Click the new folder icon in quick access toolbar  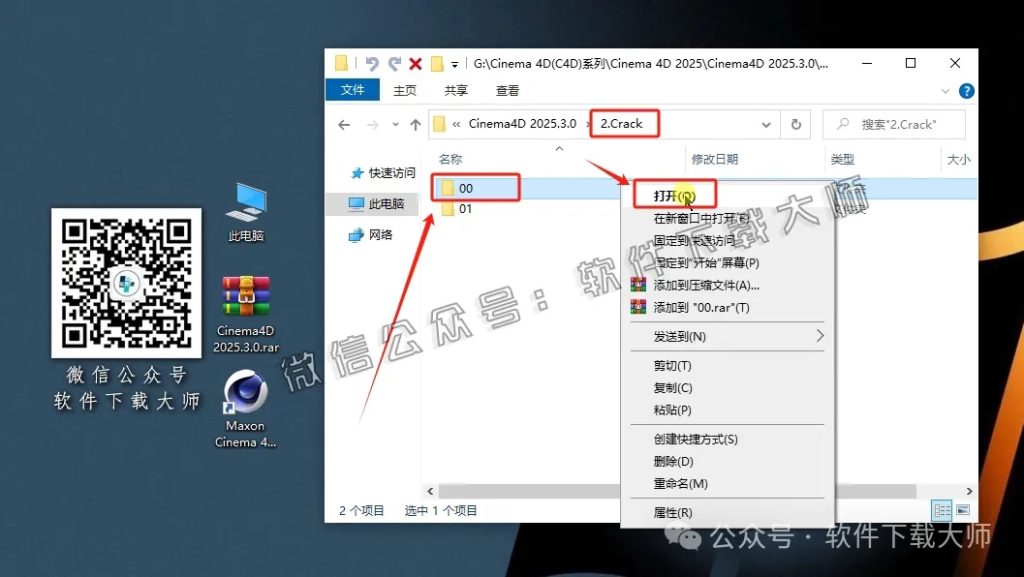(437, 62)
